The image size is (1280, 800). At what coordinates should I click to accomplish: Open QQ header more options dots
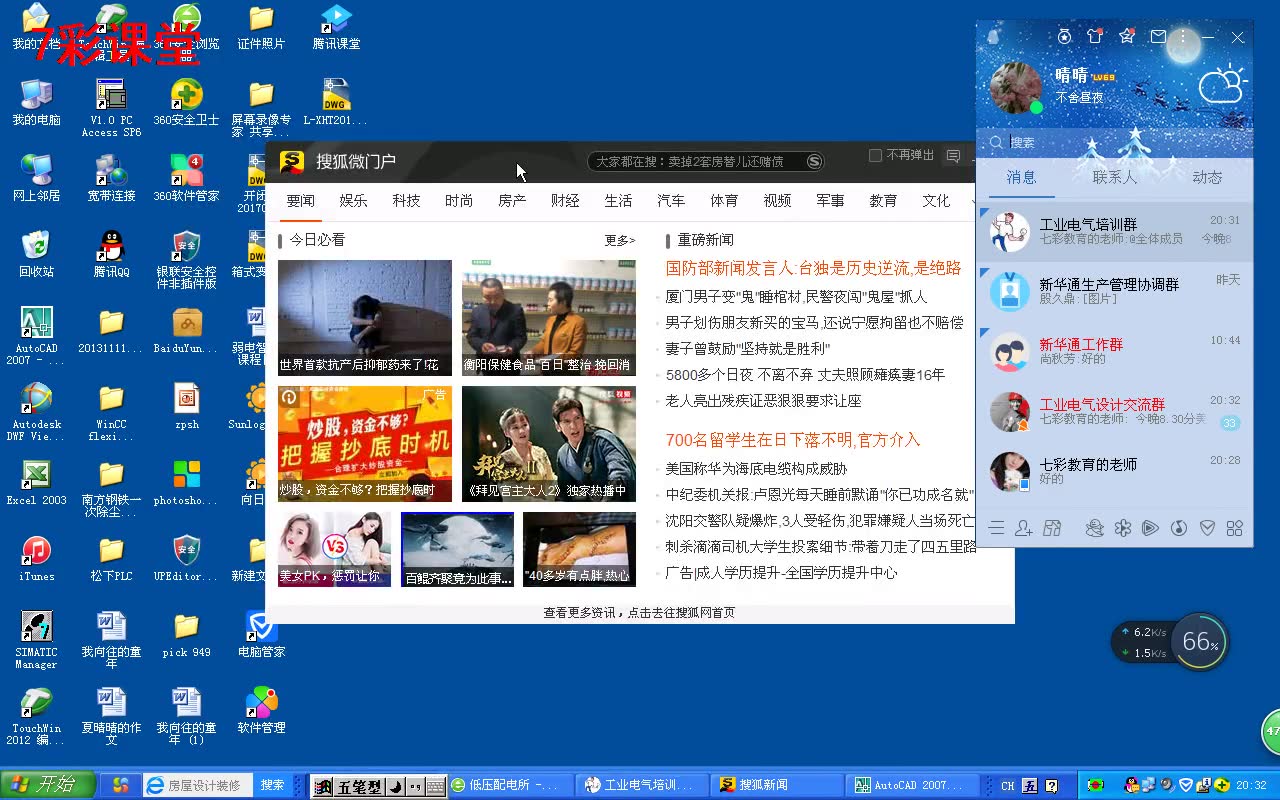[1183, 36]
